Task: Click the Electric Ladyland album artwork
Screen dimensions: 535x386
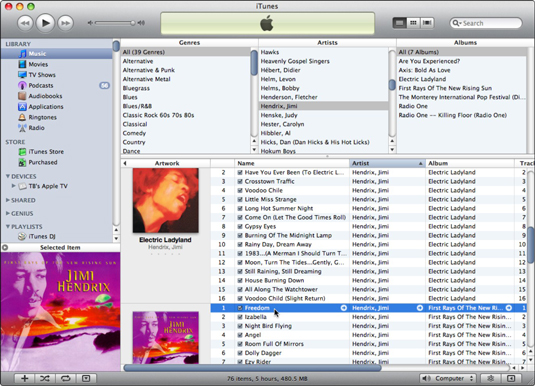Action: 165,200
